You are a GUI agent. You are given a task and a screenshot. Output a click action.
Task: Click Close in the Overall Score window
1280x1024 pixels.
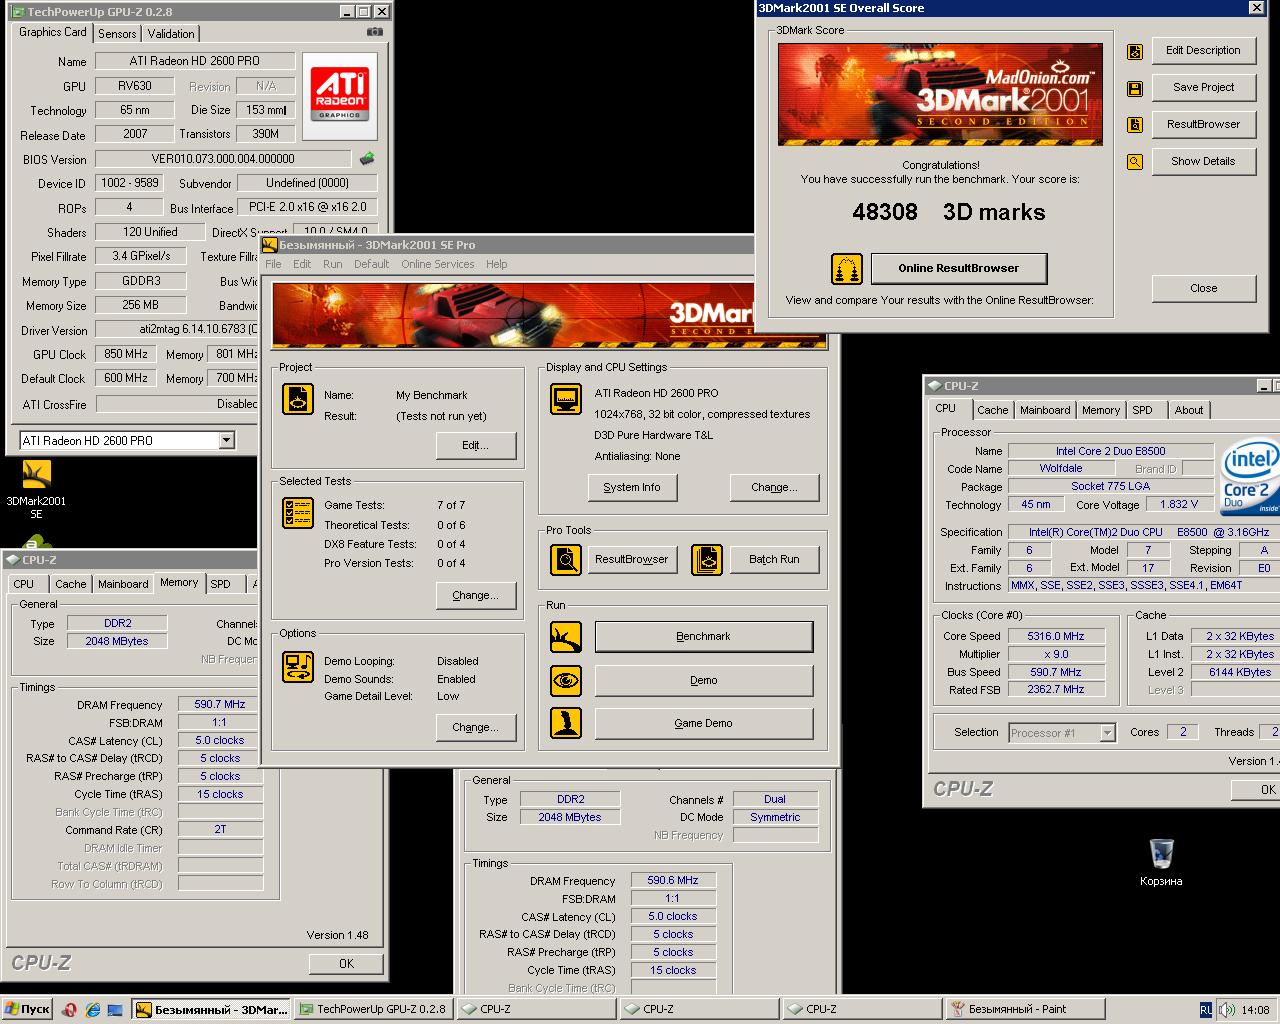point(1204,288)
